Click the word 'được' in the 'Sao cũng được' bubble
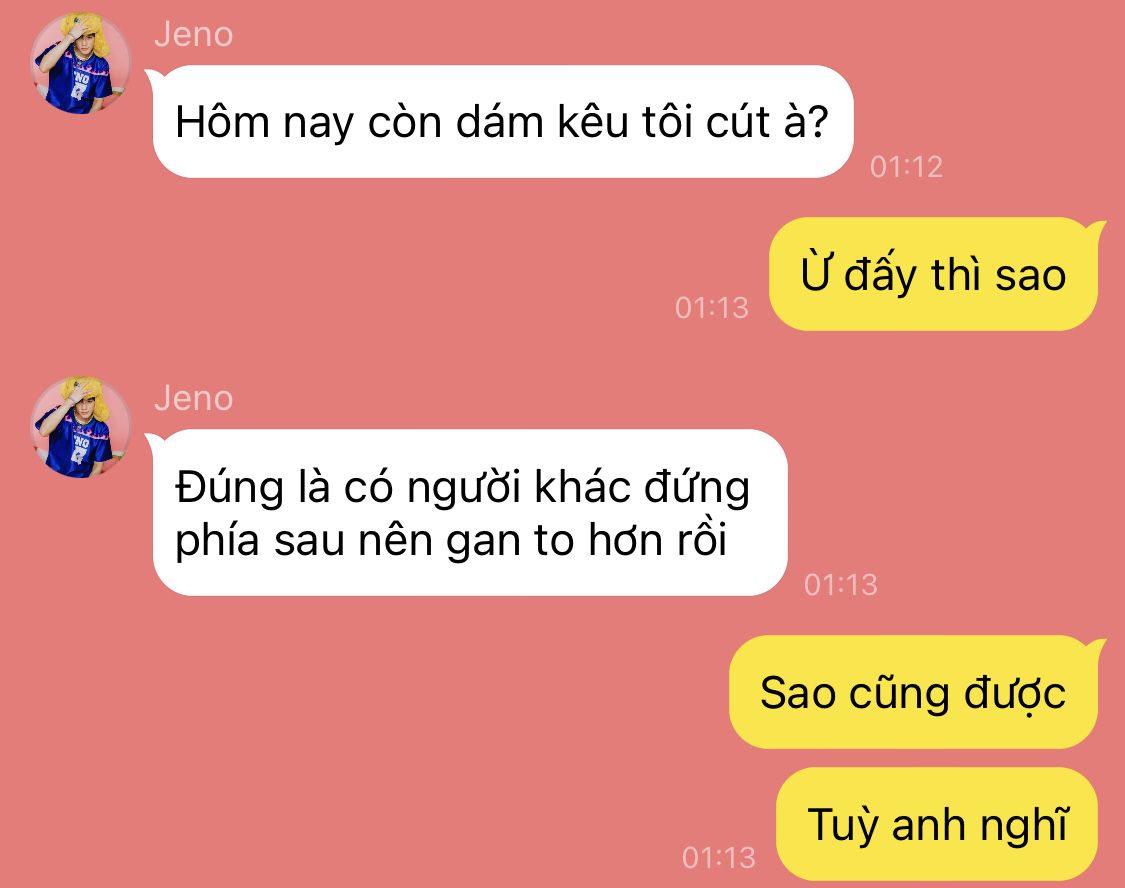Screen dimensions: 1125x888 pyautogui.click(x=1015, y=694)
